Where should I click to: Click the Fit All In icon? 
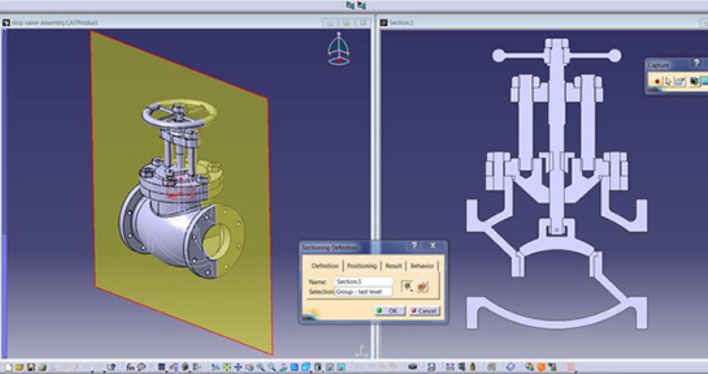click(227, 367)
